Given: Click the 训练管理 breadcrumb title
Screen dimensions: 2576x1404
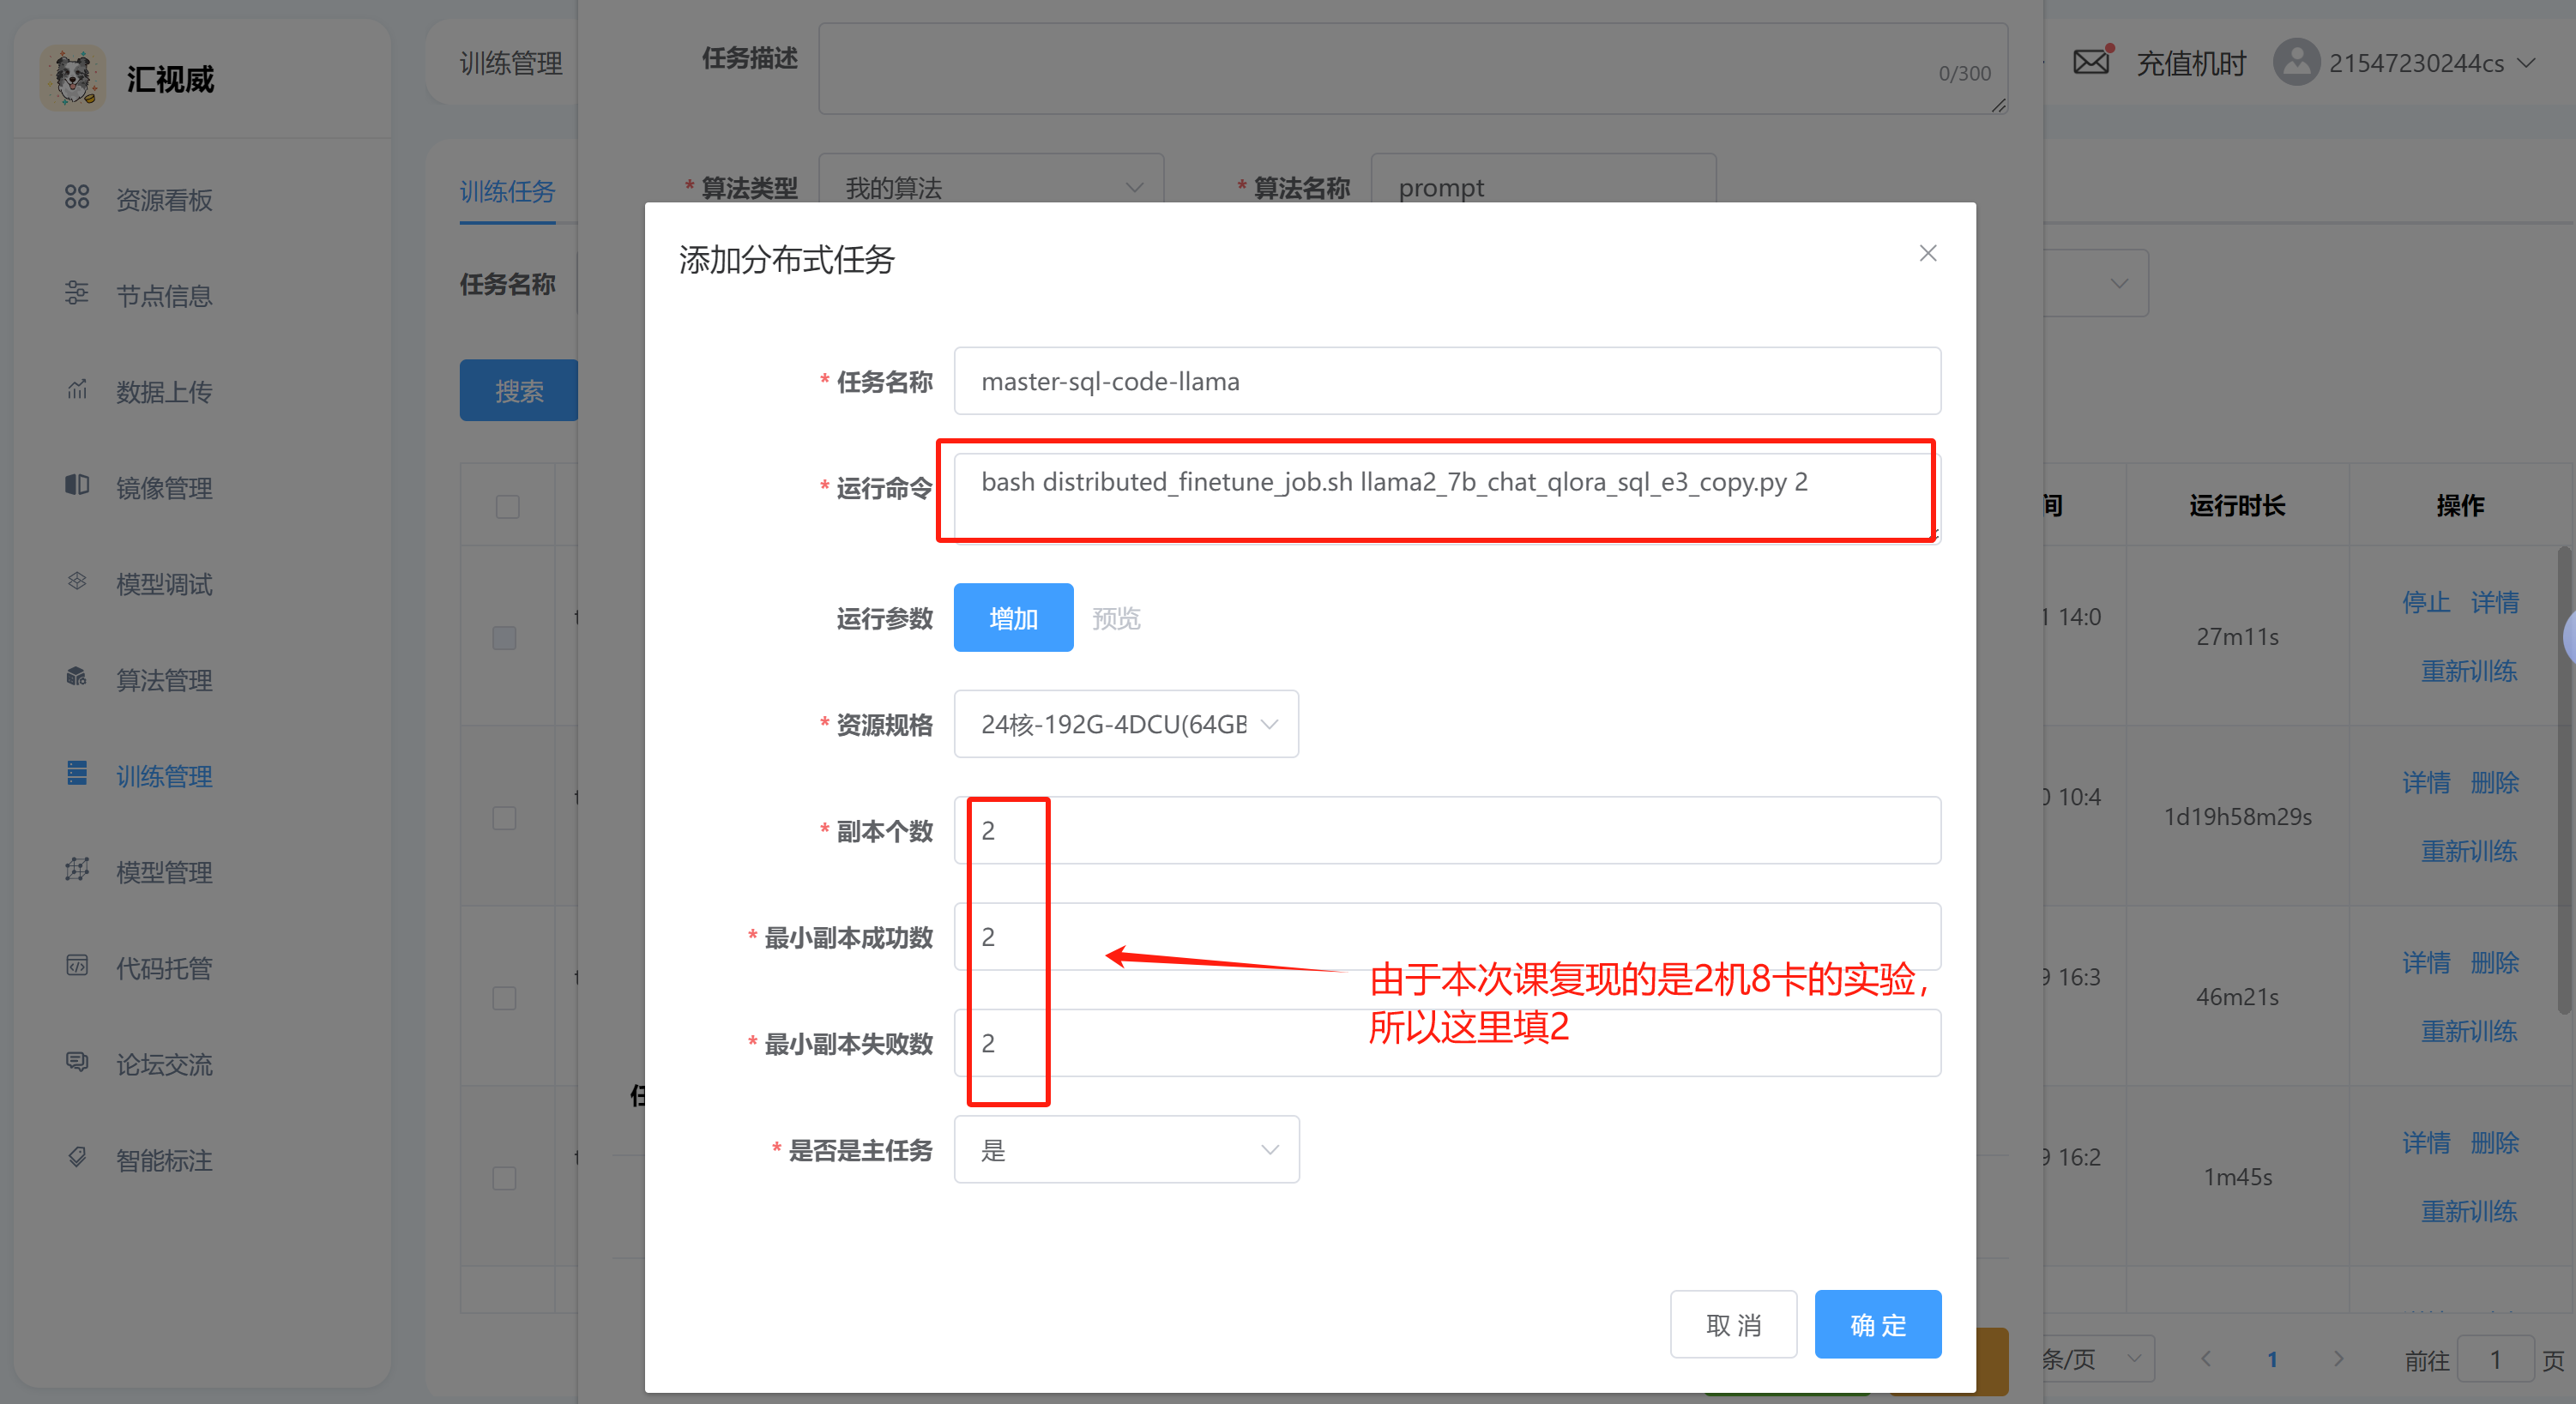Looking at the screenshot, I should point(511,63).
